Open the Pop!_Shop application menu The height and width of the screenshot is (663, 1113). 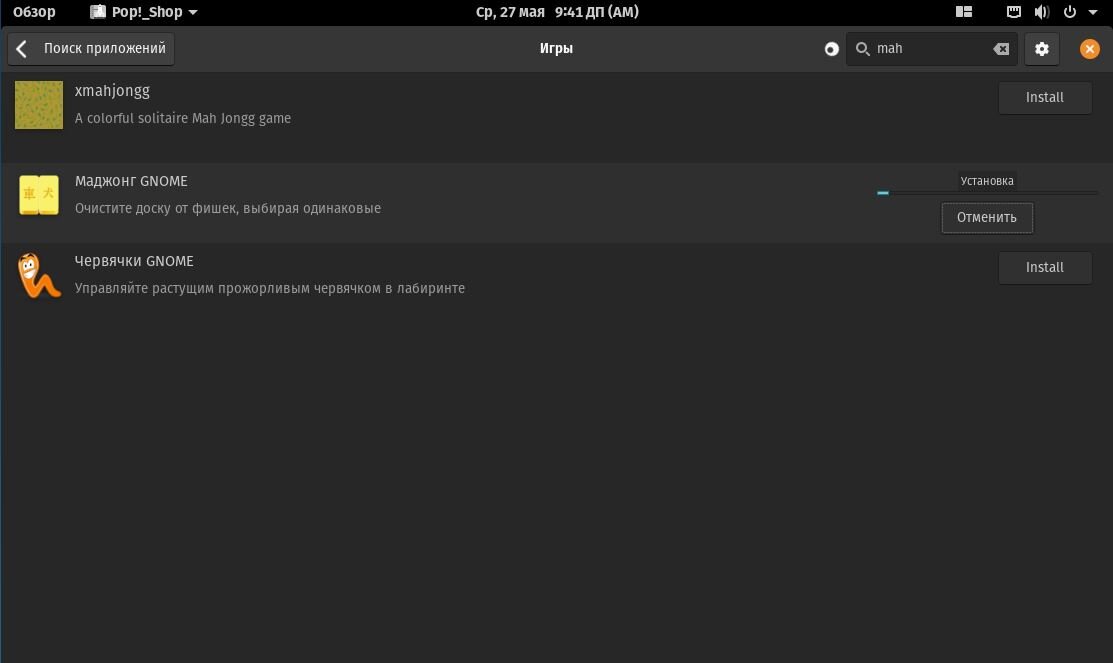click(x=143, y=12)
